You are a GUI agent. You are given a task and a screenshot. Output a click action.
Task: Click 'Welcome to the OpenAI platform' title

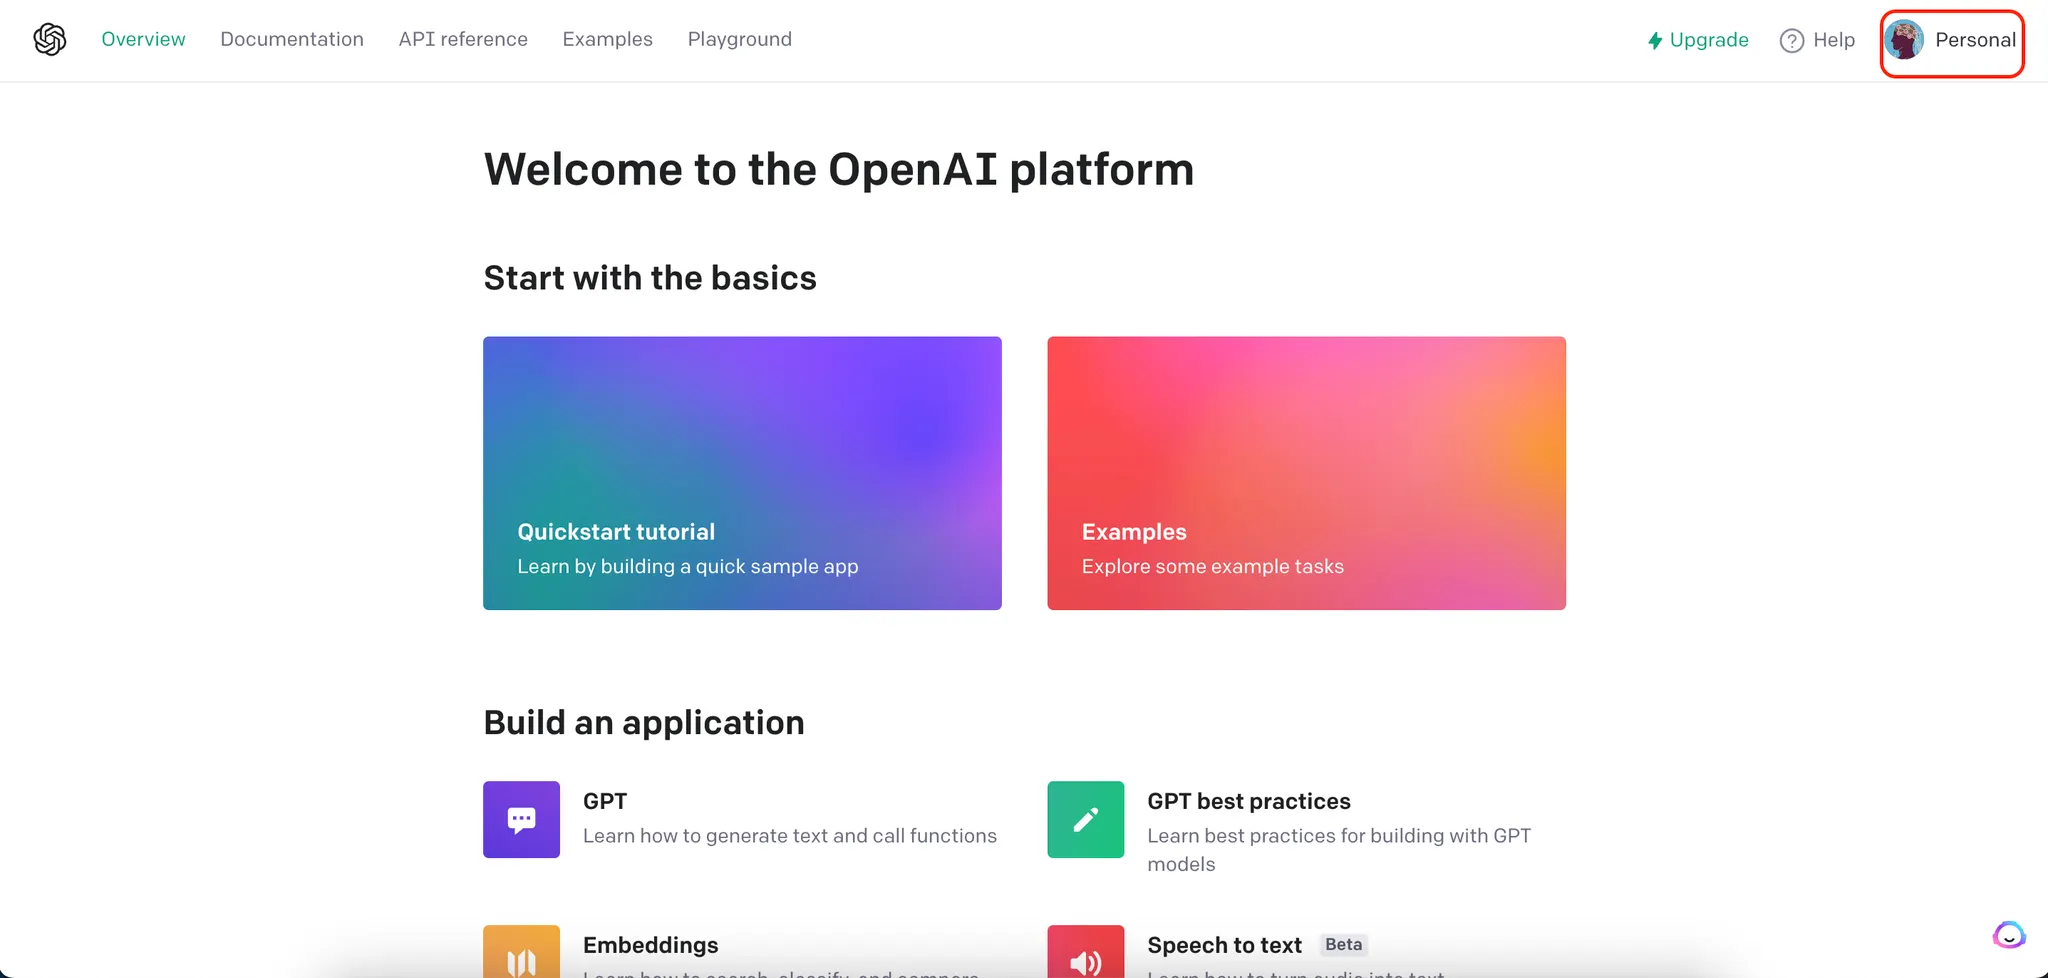839,169
